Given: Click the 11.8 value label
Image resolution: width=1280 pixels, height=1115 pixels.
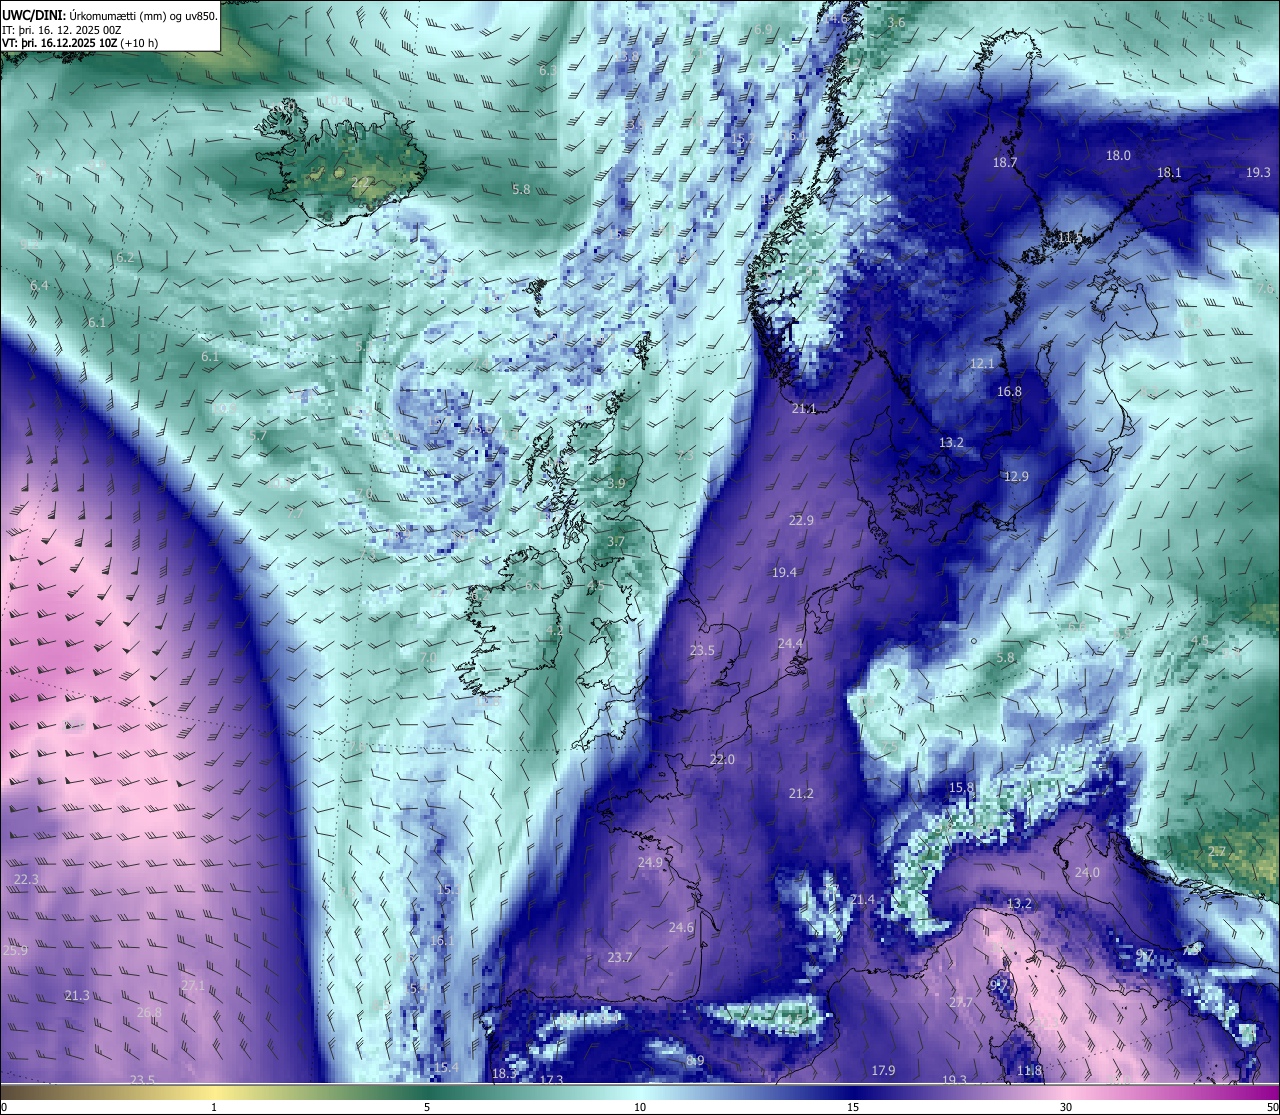Looking at the screenshot, I should 1029,1070.
